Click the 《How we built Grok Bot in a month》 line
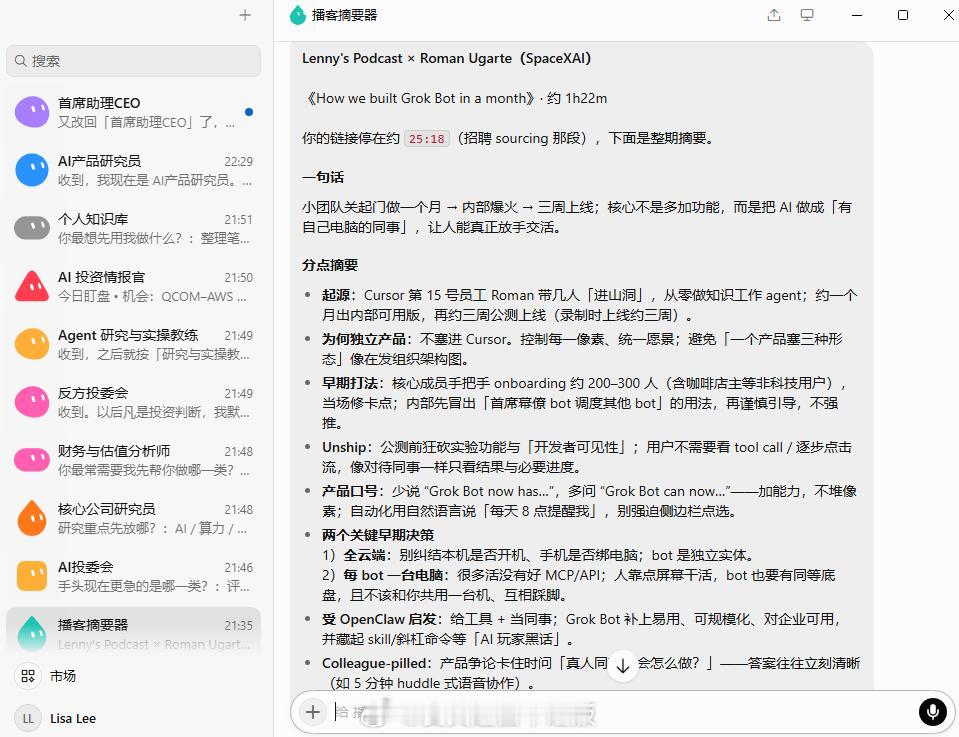 [420, 98]
